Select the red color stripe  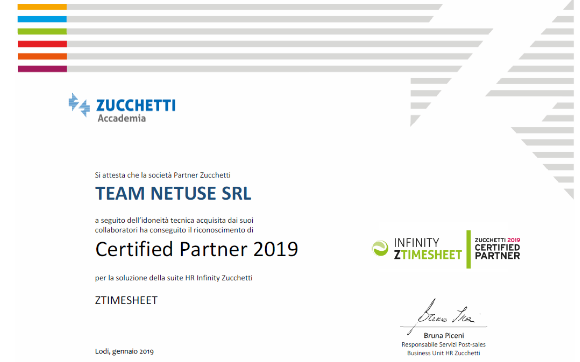[42, 44]
